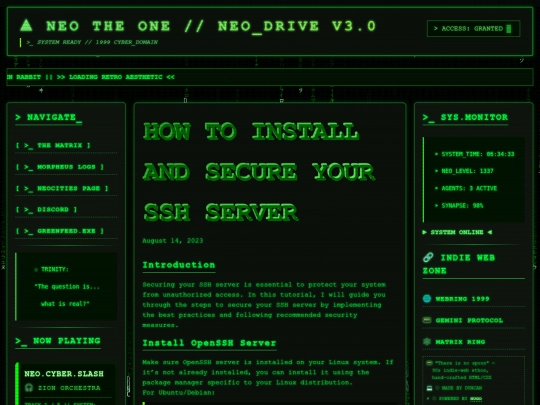Click the SYSTEM ONLINE status line
540x405 pixels.
click(x=457, y=232)
